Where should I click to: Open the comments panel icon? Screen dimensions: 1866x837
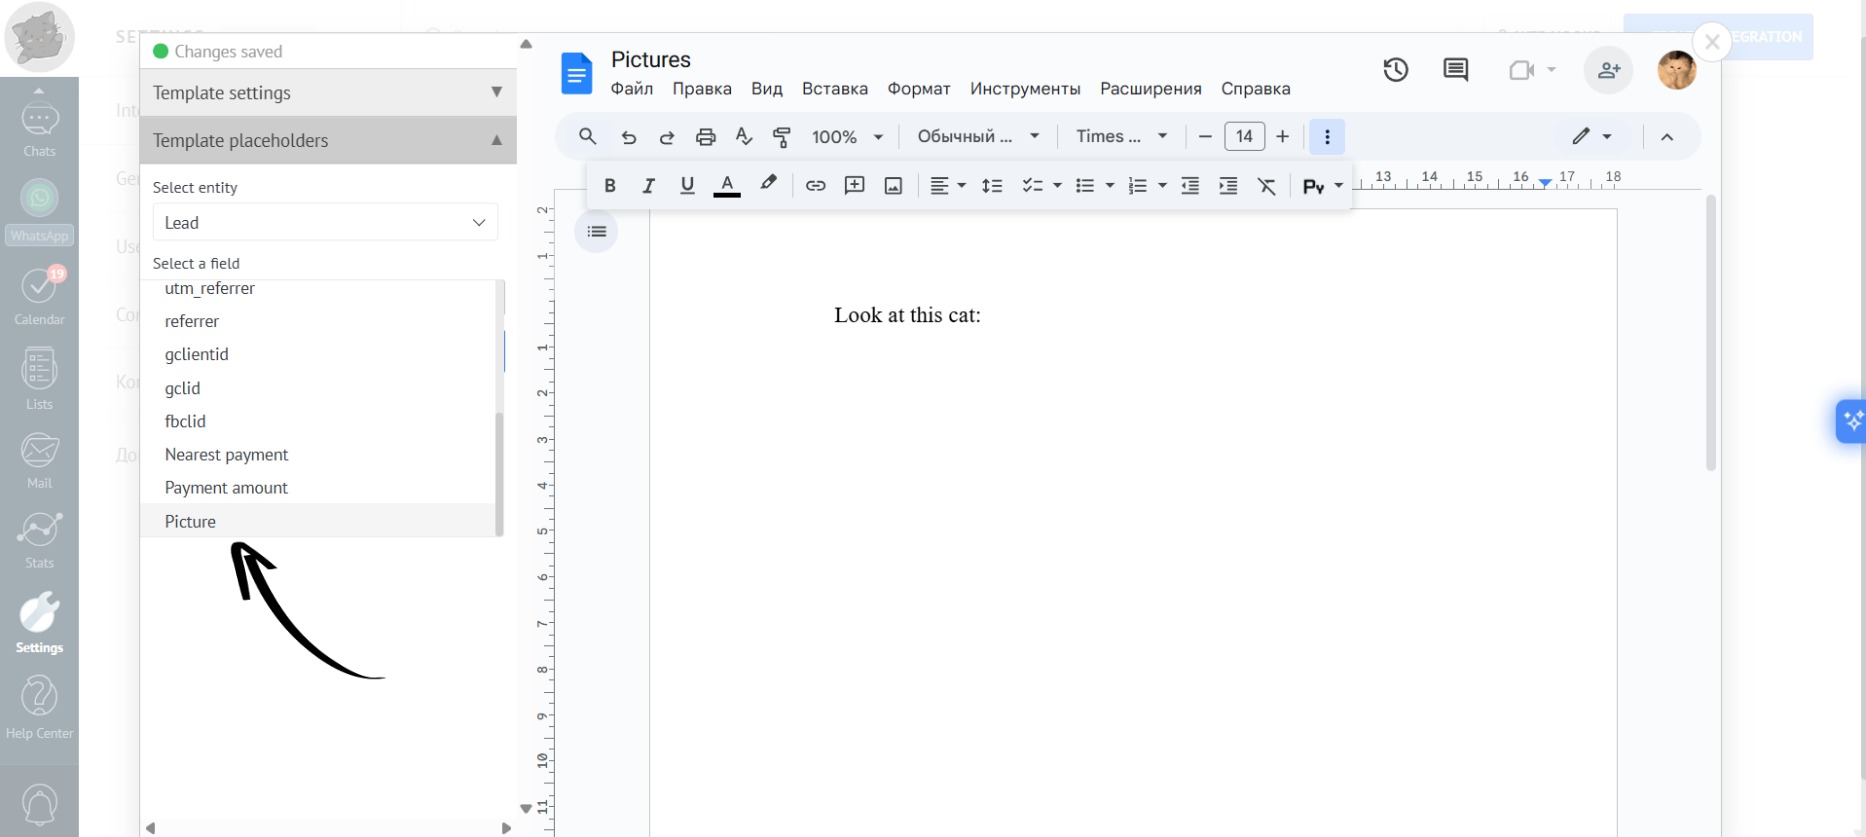click(x=1455, y=70)
